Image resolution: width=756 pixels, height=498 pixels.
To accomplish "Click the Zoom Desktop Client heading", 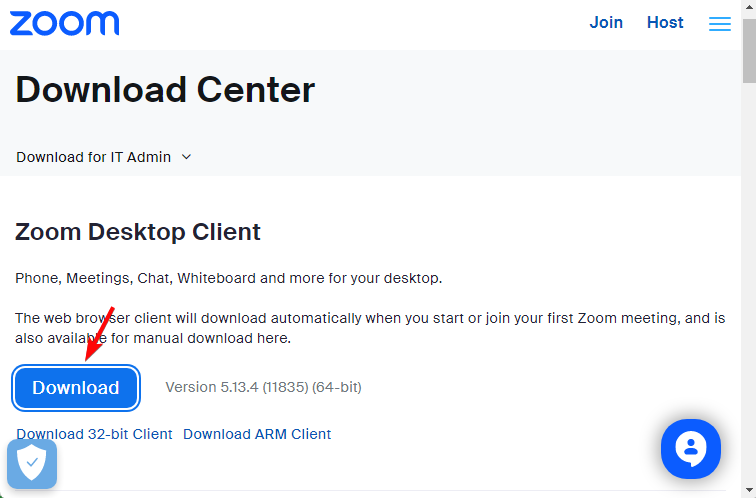I will [138, 232].
